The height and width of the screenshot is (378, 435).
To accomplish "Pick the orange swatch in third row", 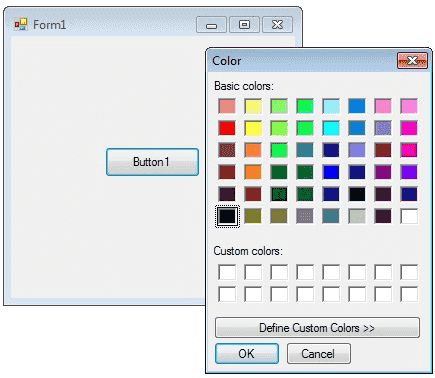I will click(253, 150).
